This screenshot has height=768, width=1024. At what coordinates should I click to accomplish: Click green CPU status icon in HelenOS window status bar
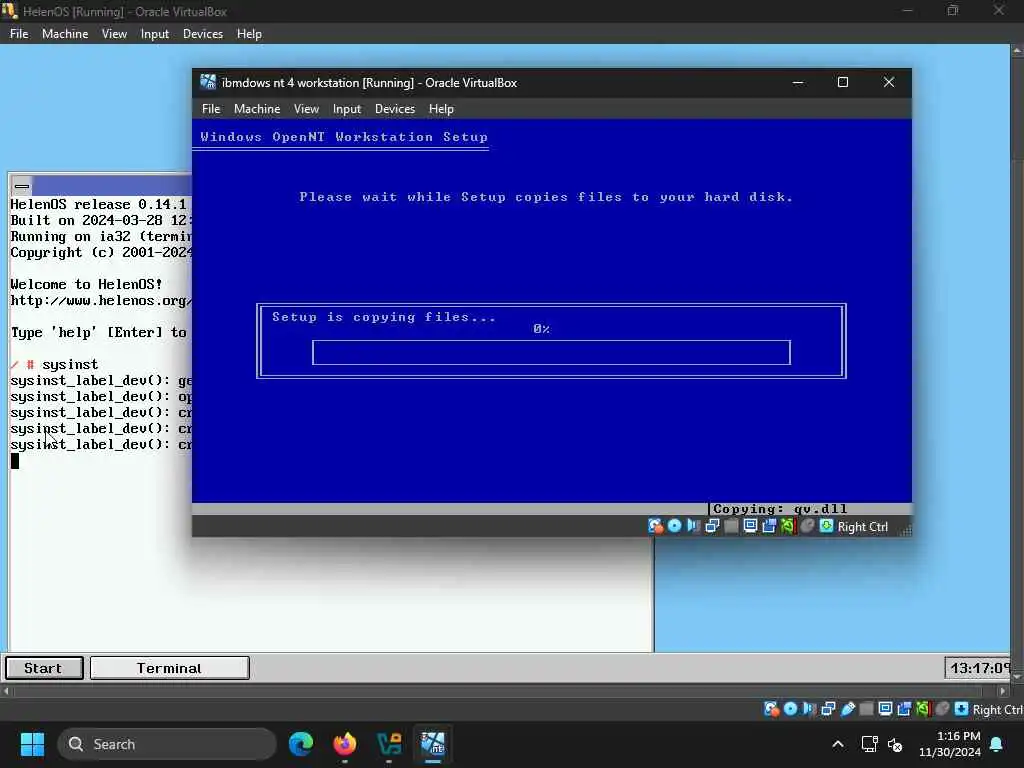point(923,709)
